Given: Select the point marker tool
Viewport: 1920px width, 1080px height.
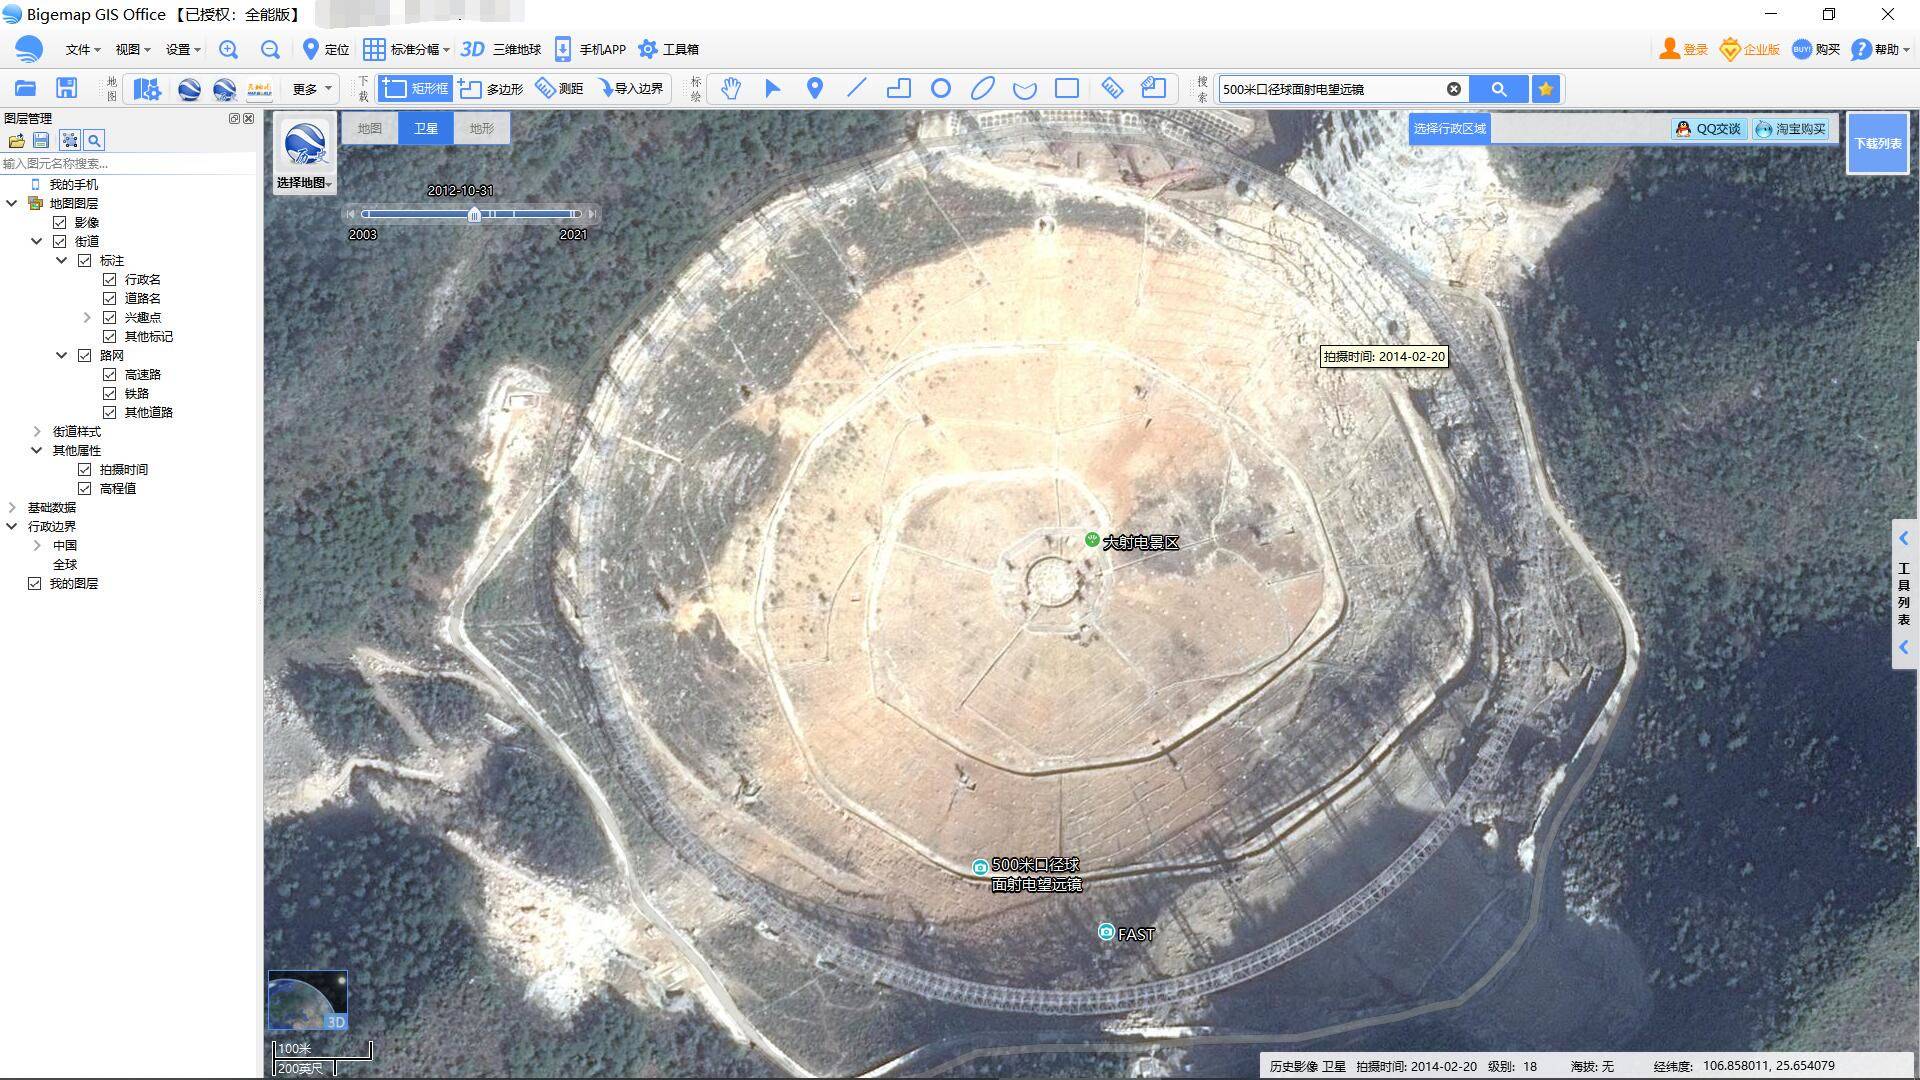Looking at the screenshot, I should pos(815,89).
